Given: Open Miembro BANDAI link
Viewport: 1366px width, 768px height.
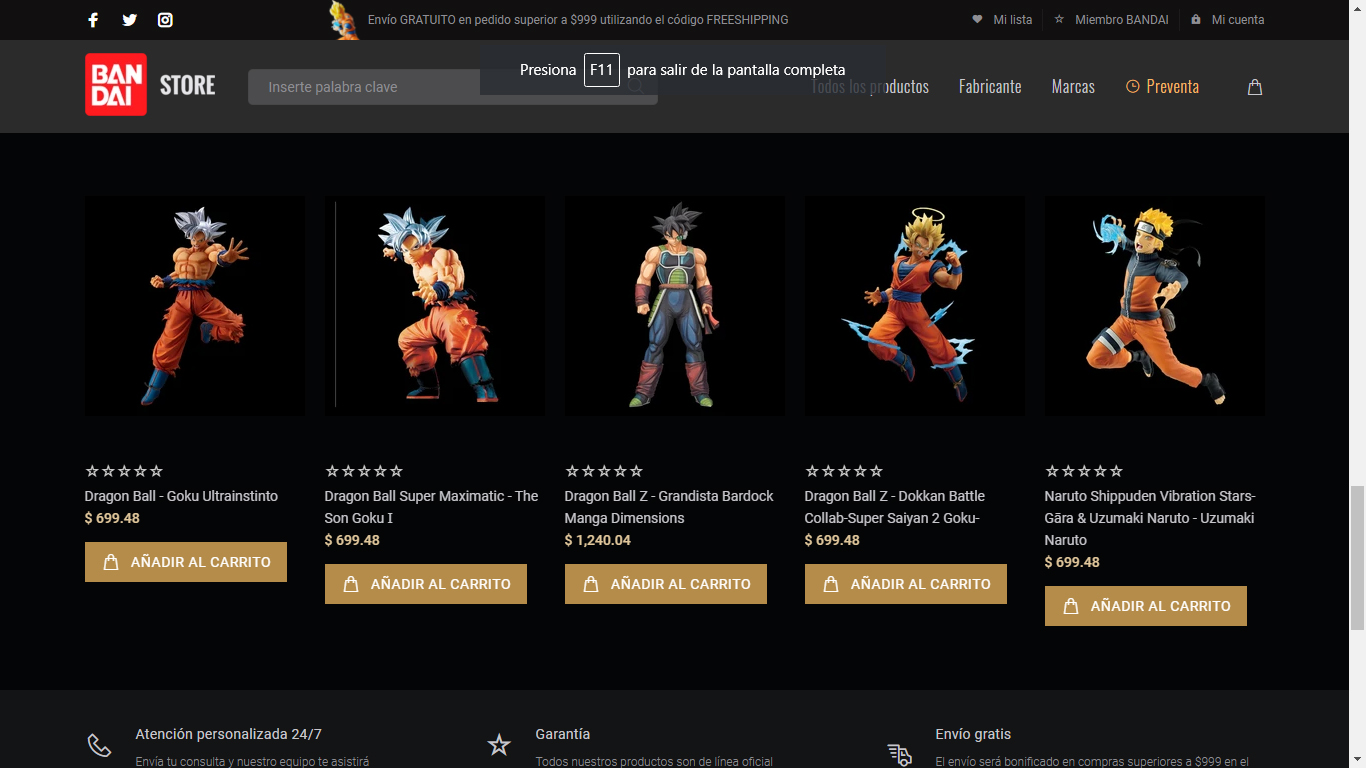Looking at the screenshot, I should (1111, 20).
